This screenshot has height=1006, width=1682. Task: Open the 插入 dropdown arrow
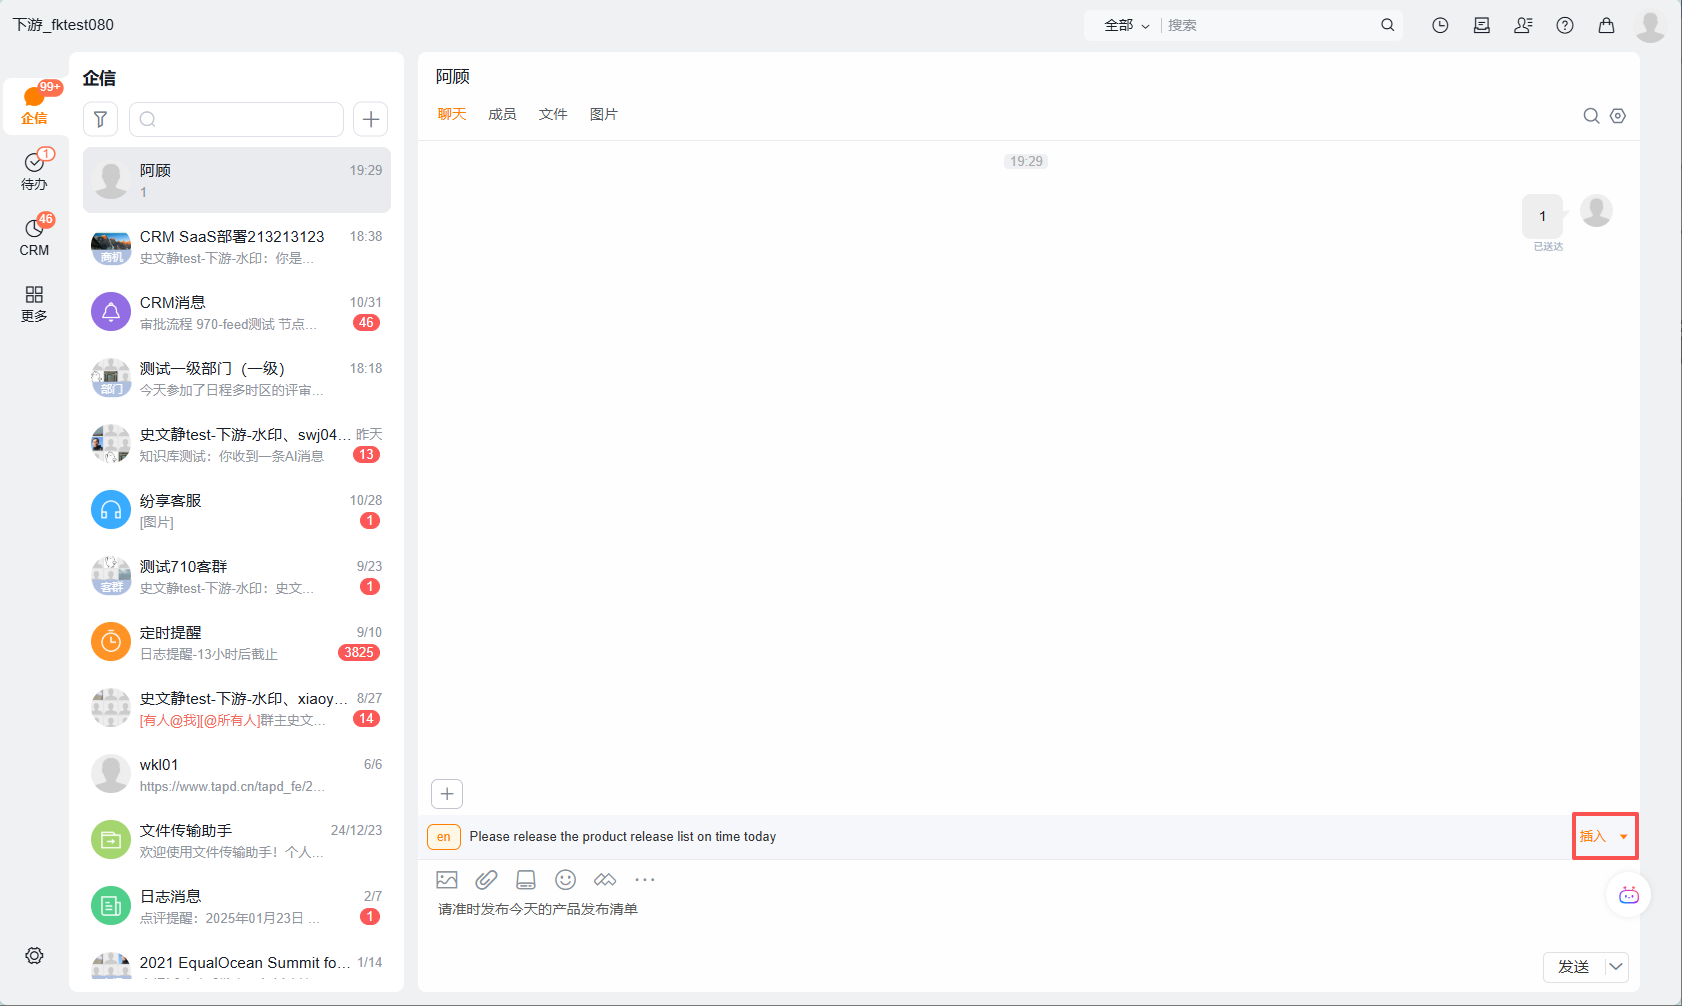point(1623,837)
